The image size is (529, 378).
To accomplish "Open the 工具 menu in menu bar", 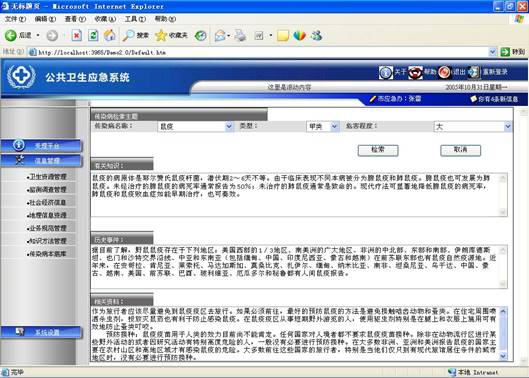I will [x=135, y=19].
